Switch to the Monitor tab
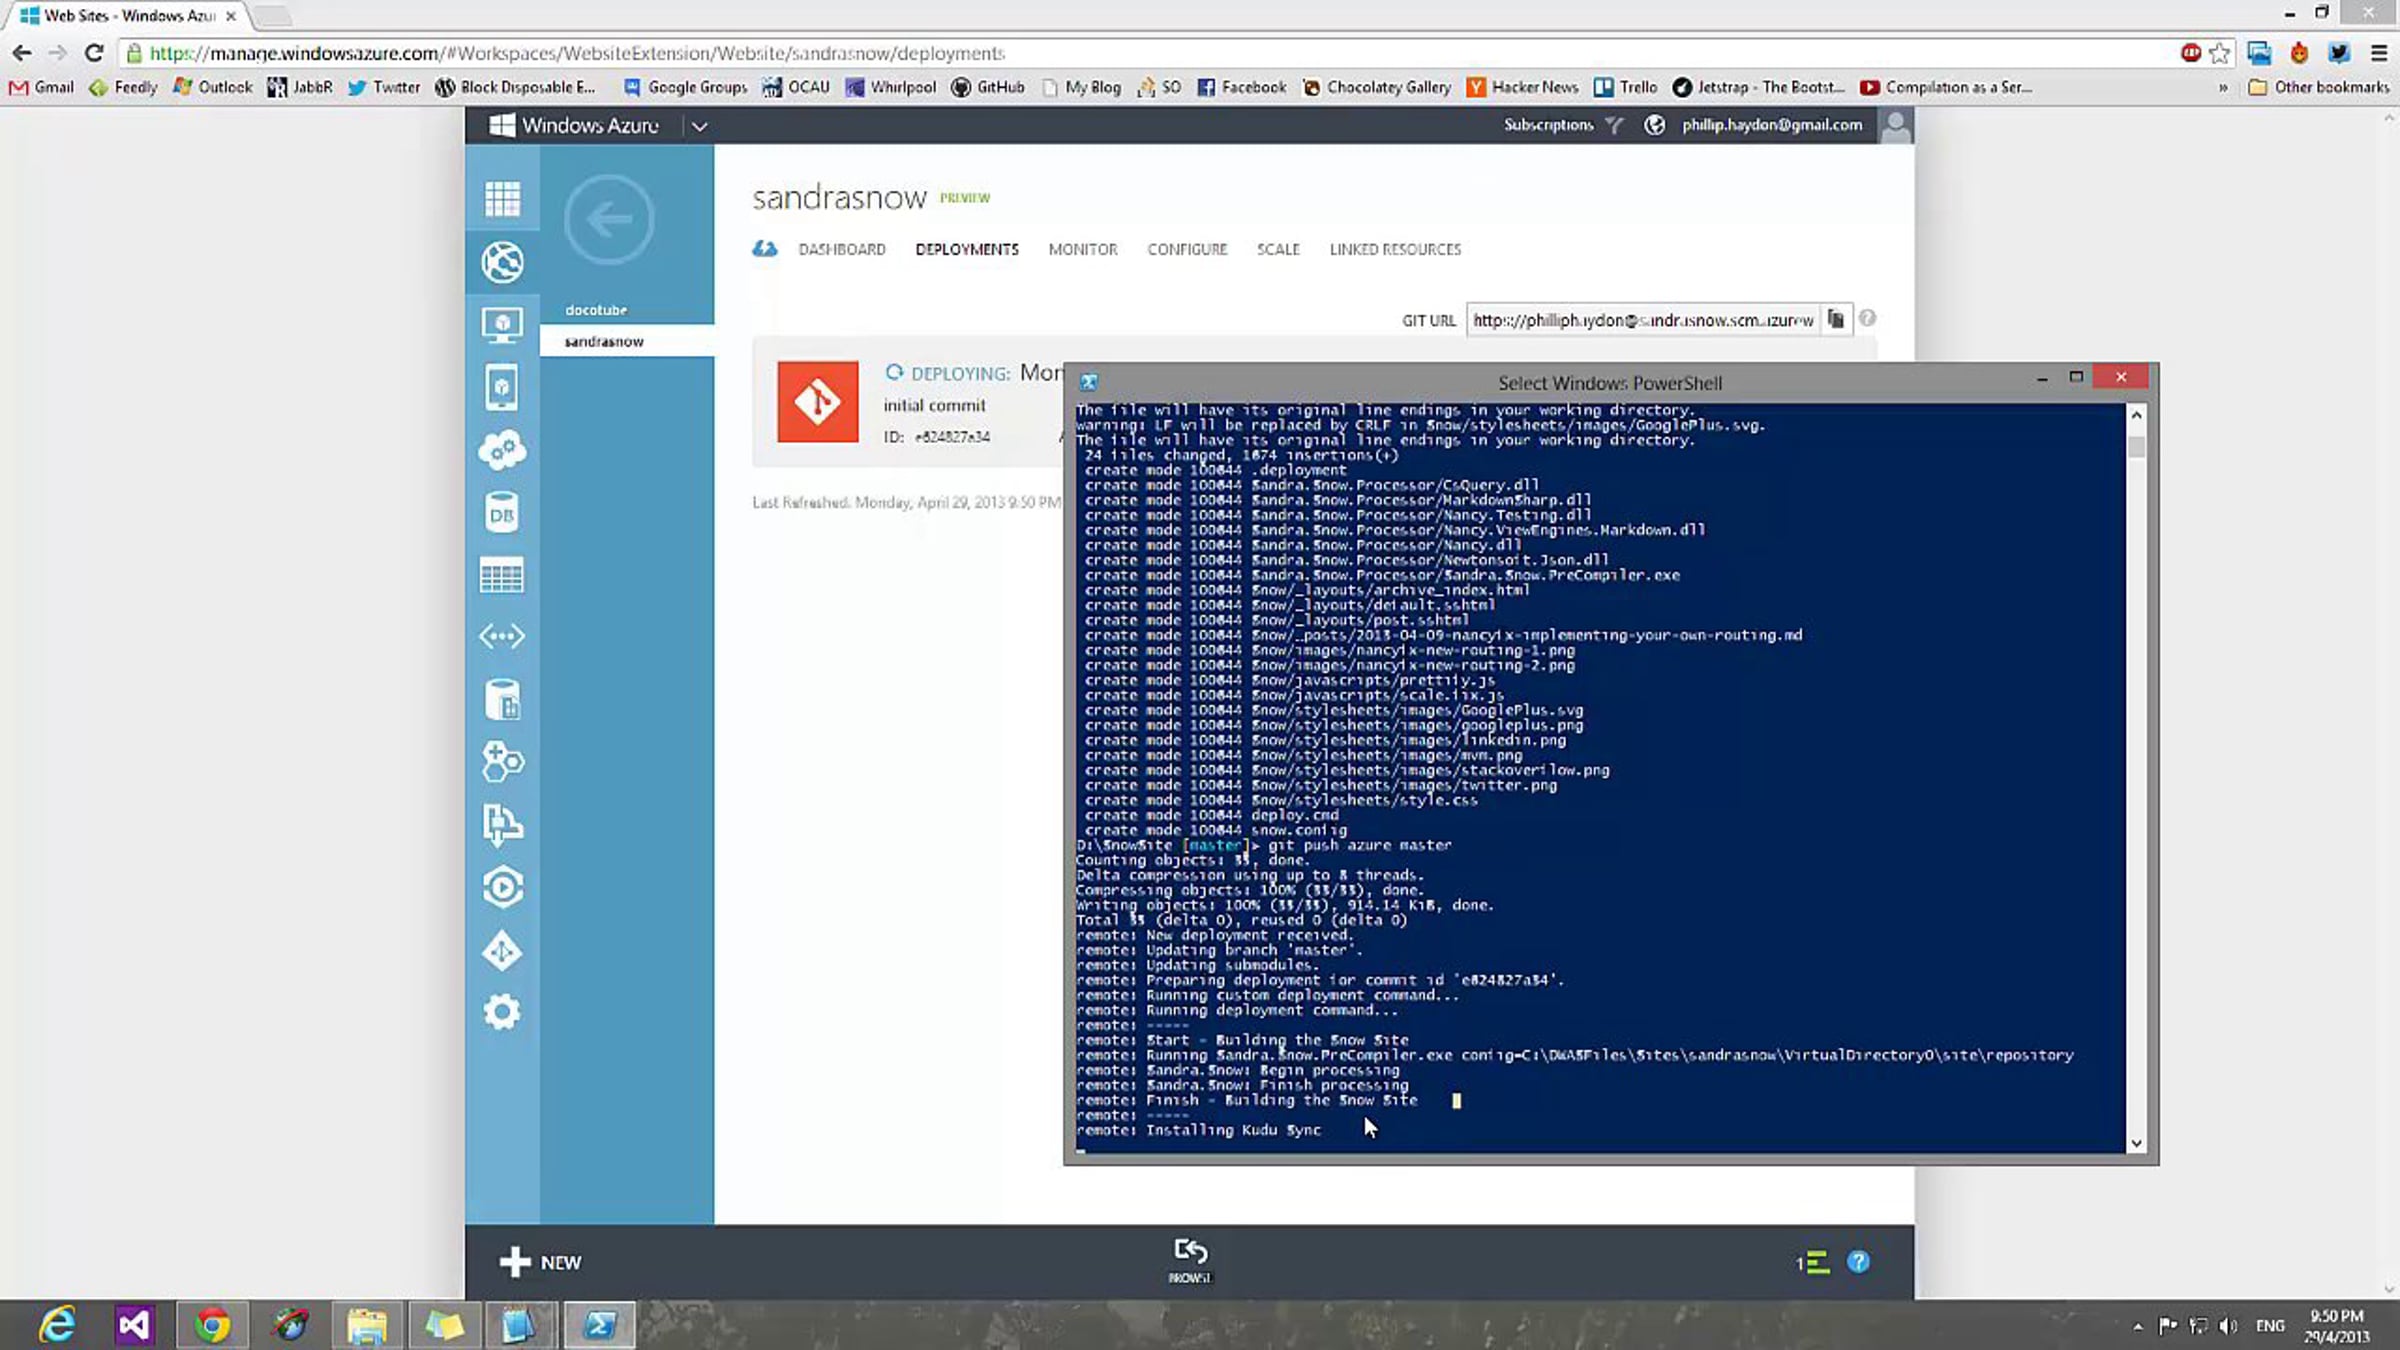The image size is (2400, 1350). pyautogui.click(x=1083, y=249)
